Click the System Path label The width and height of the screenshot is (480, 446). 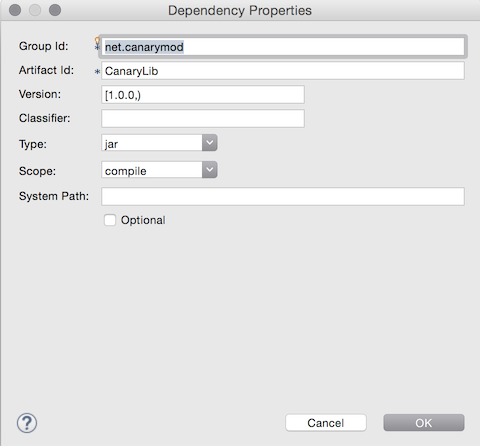point(54,196)
